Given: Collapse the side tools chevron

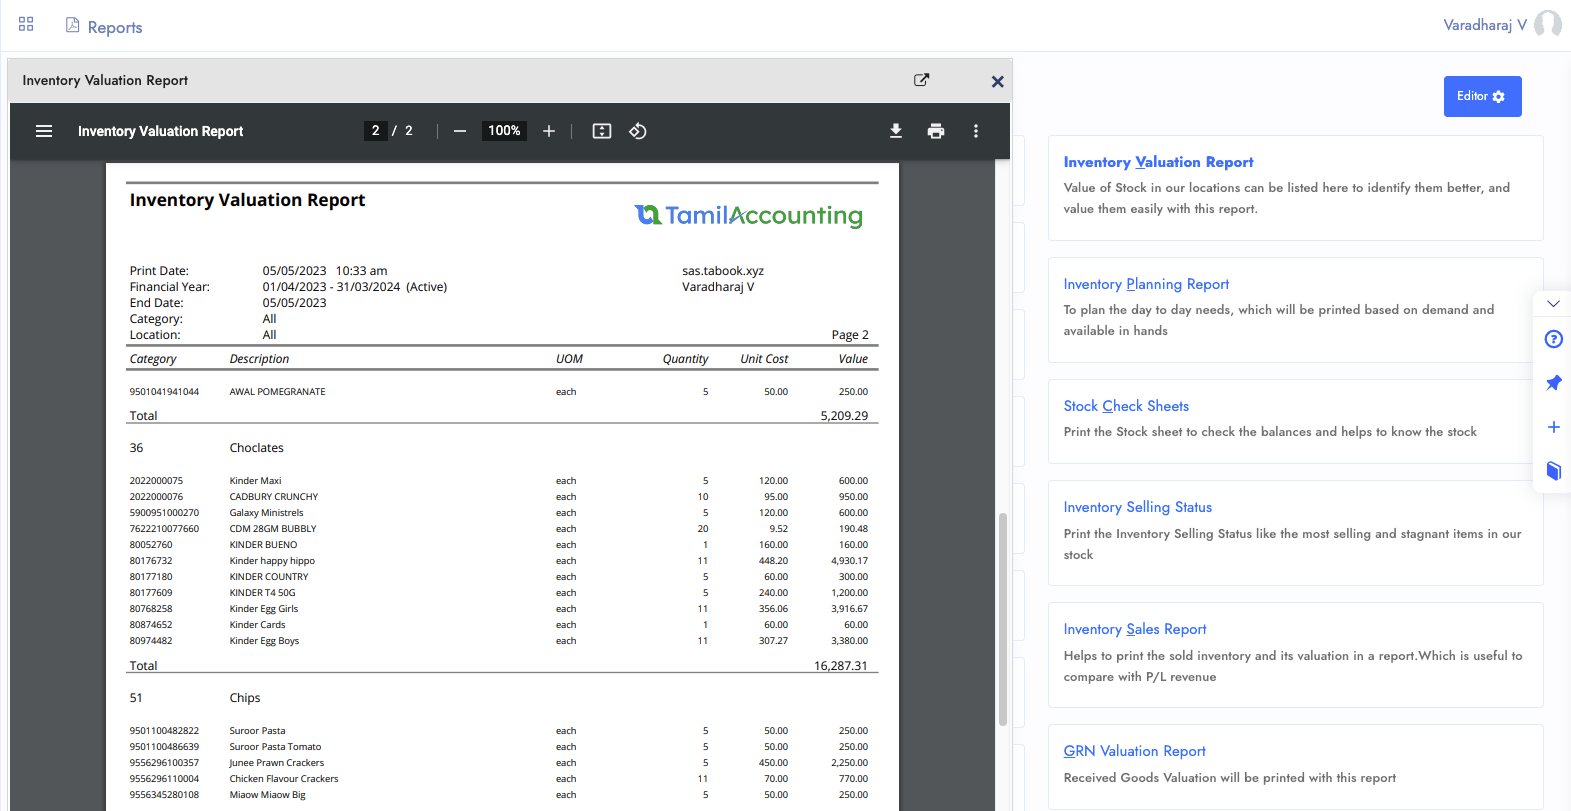Looking at the screenshot, I should point(1553,303).
